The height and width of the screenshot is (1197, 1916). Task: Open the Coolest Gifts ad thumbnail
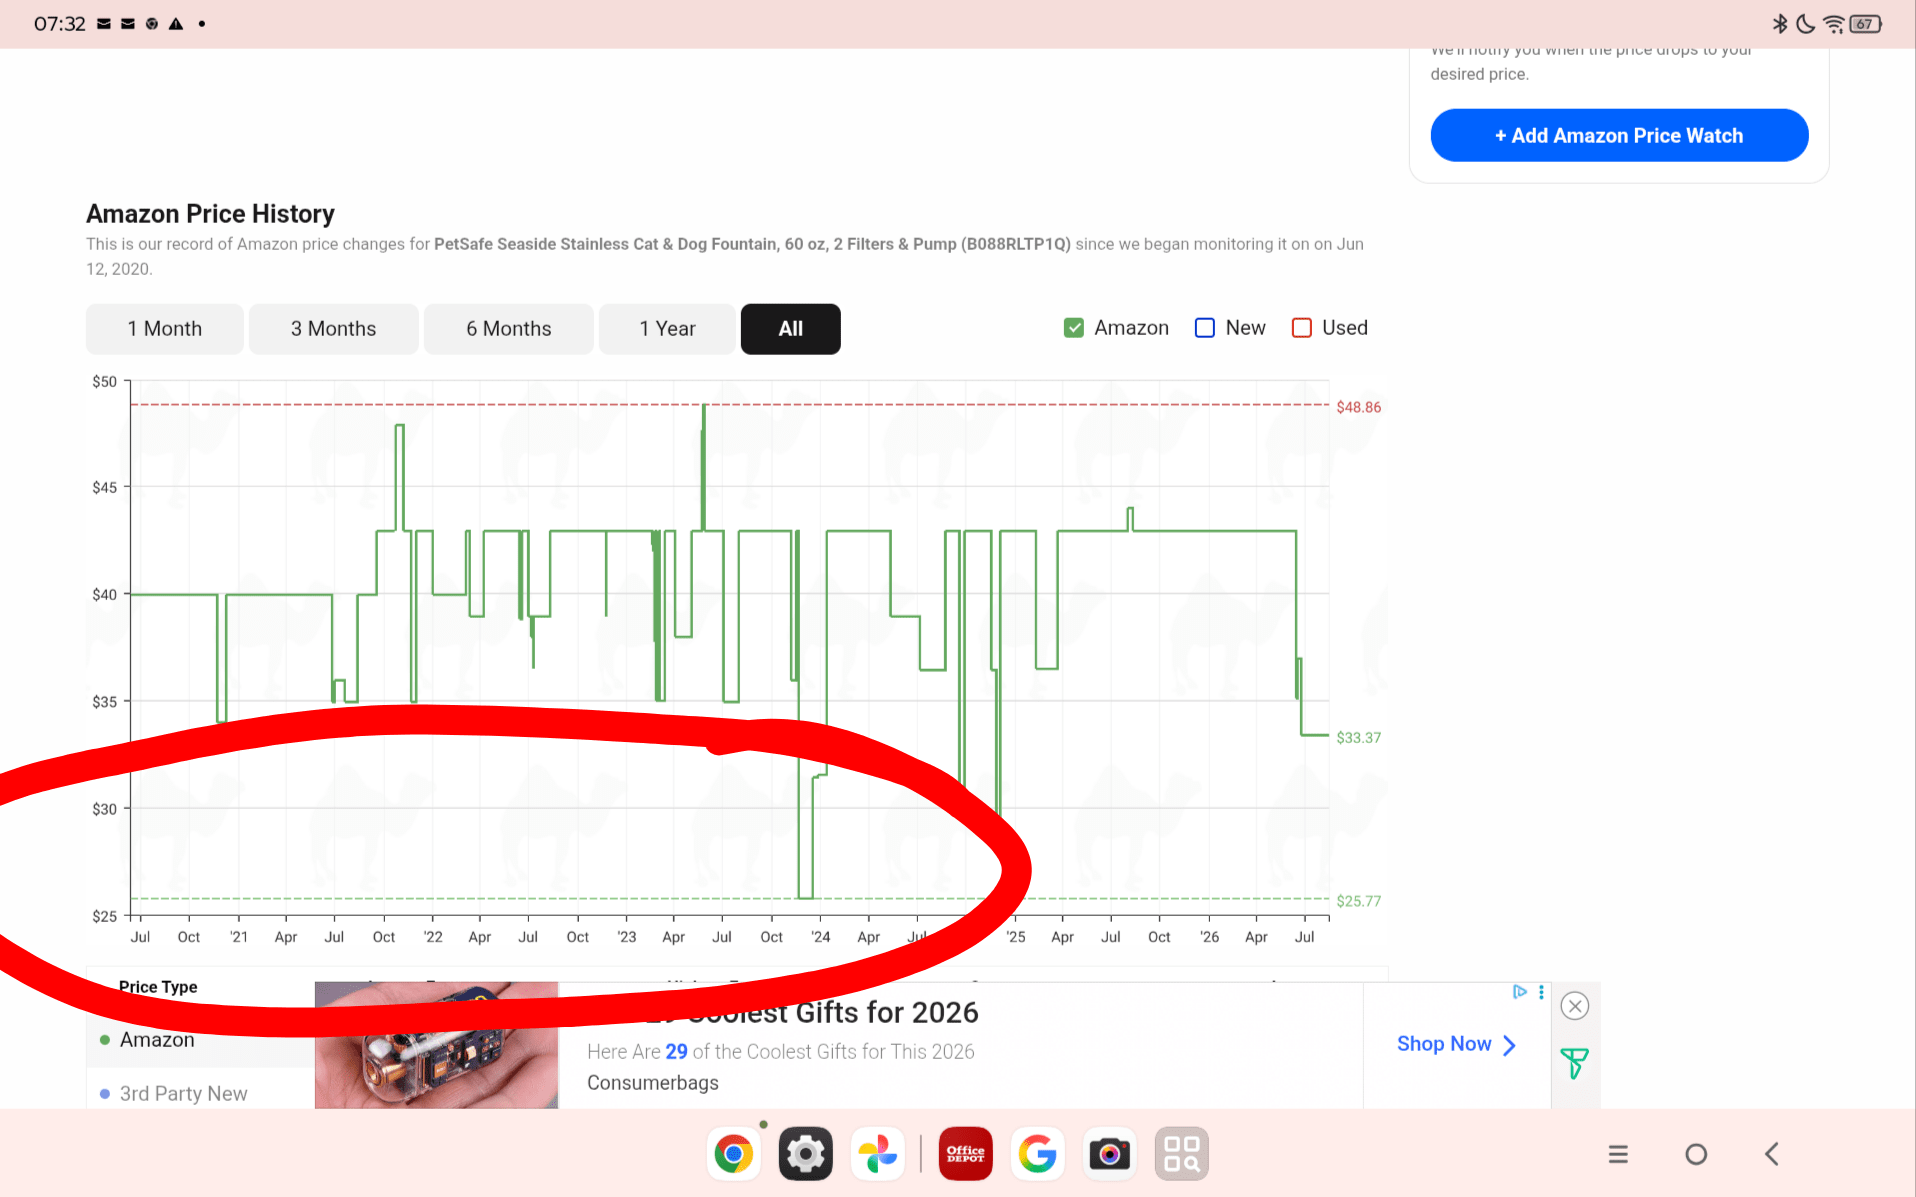436,1045
